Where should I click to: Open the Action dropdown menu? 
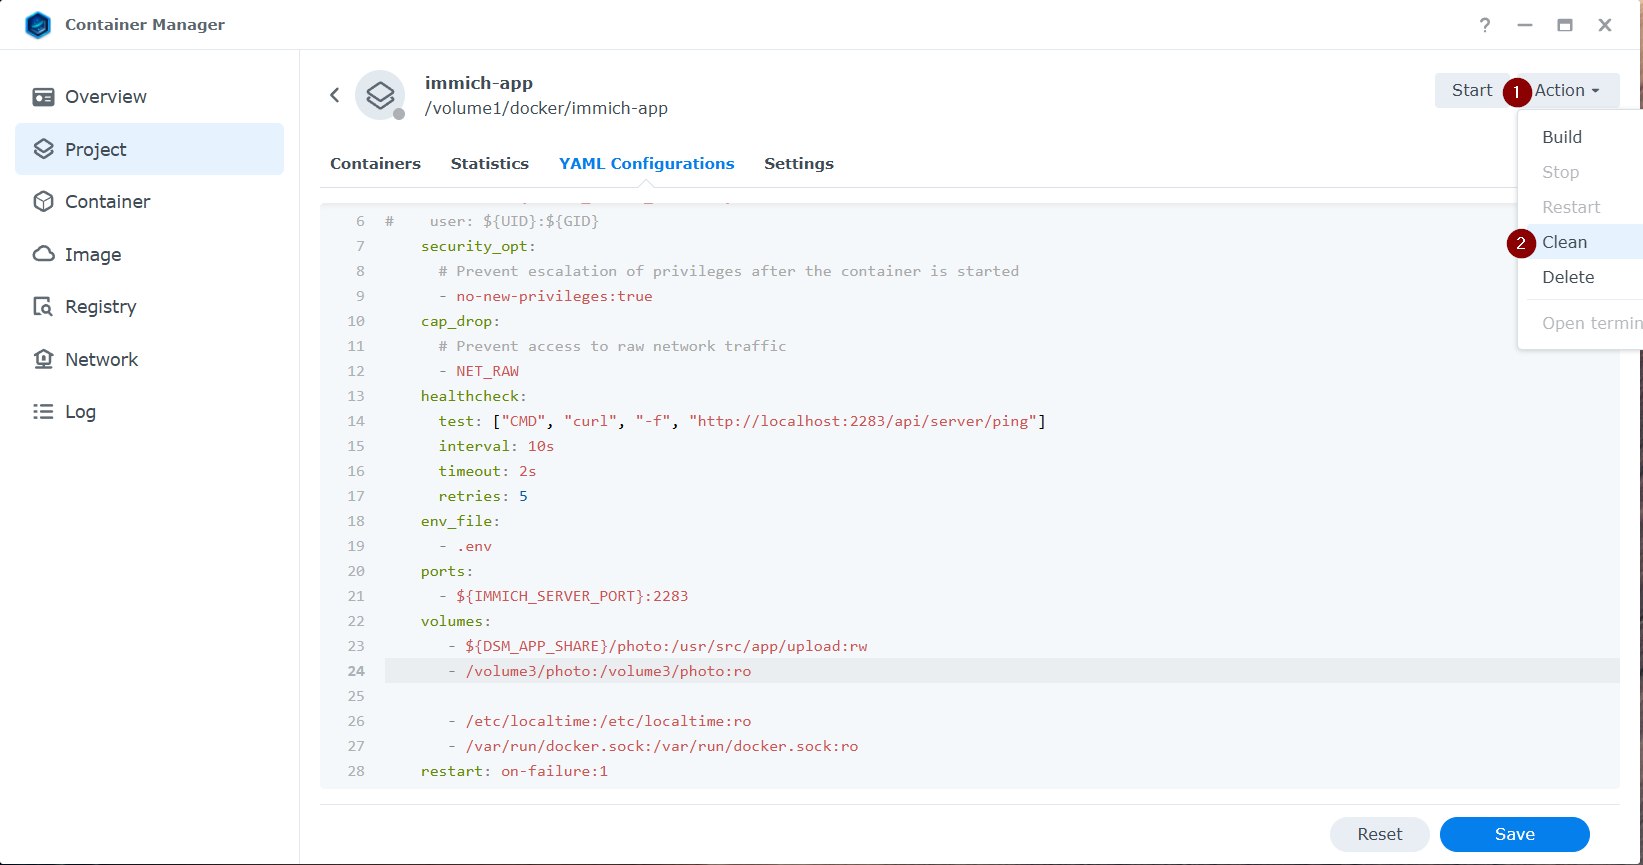(1567, 90)
